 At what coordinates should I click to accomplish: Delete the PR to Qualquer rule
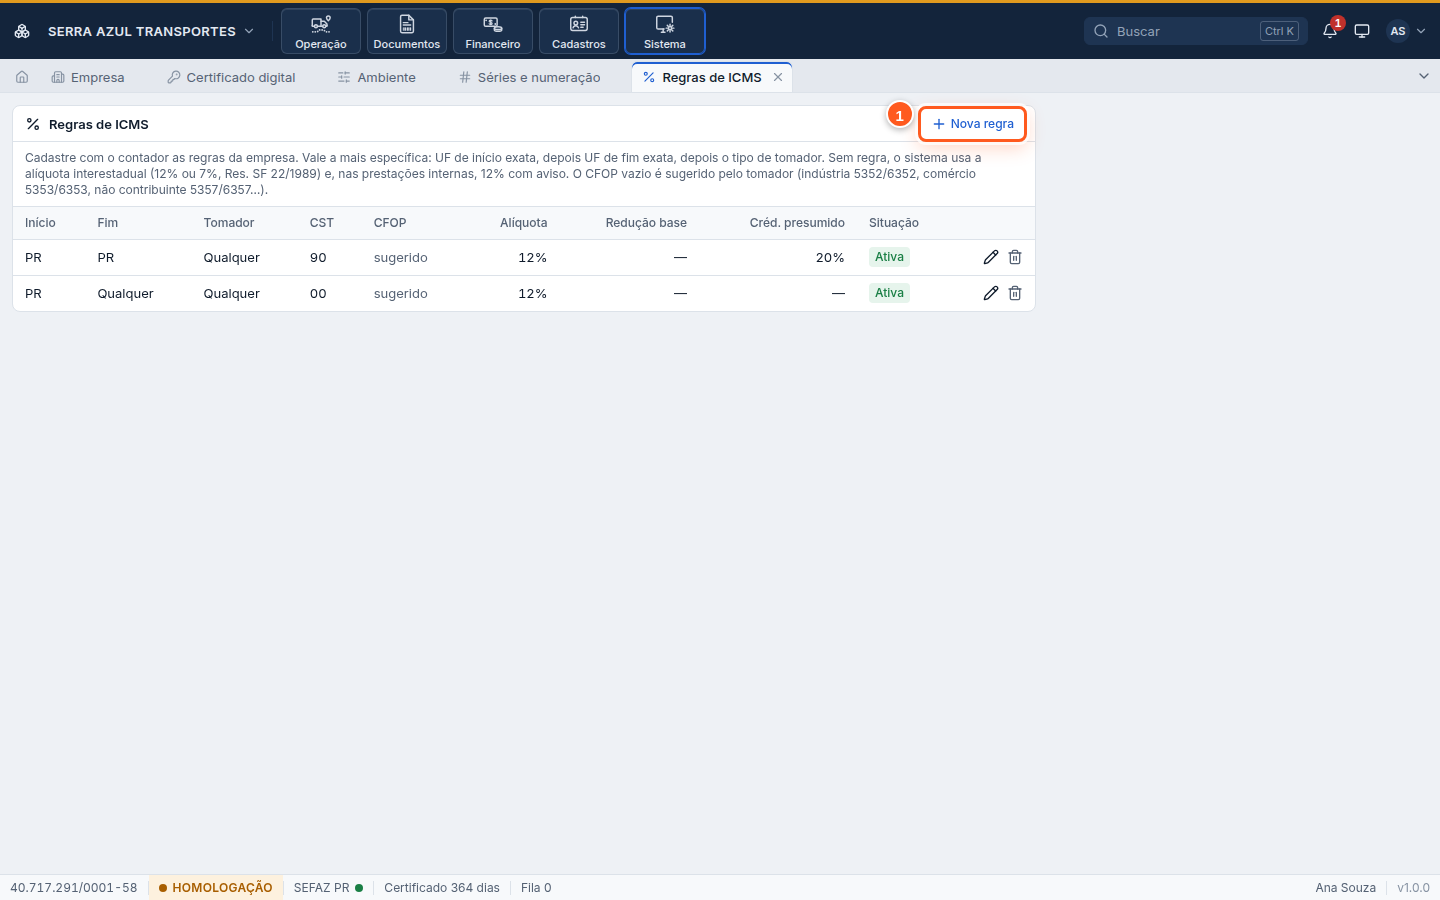point(1015,293)
